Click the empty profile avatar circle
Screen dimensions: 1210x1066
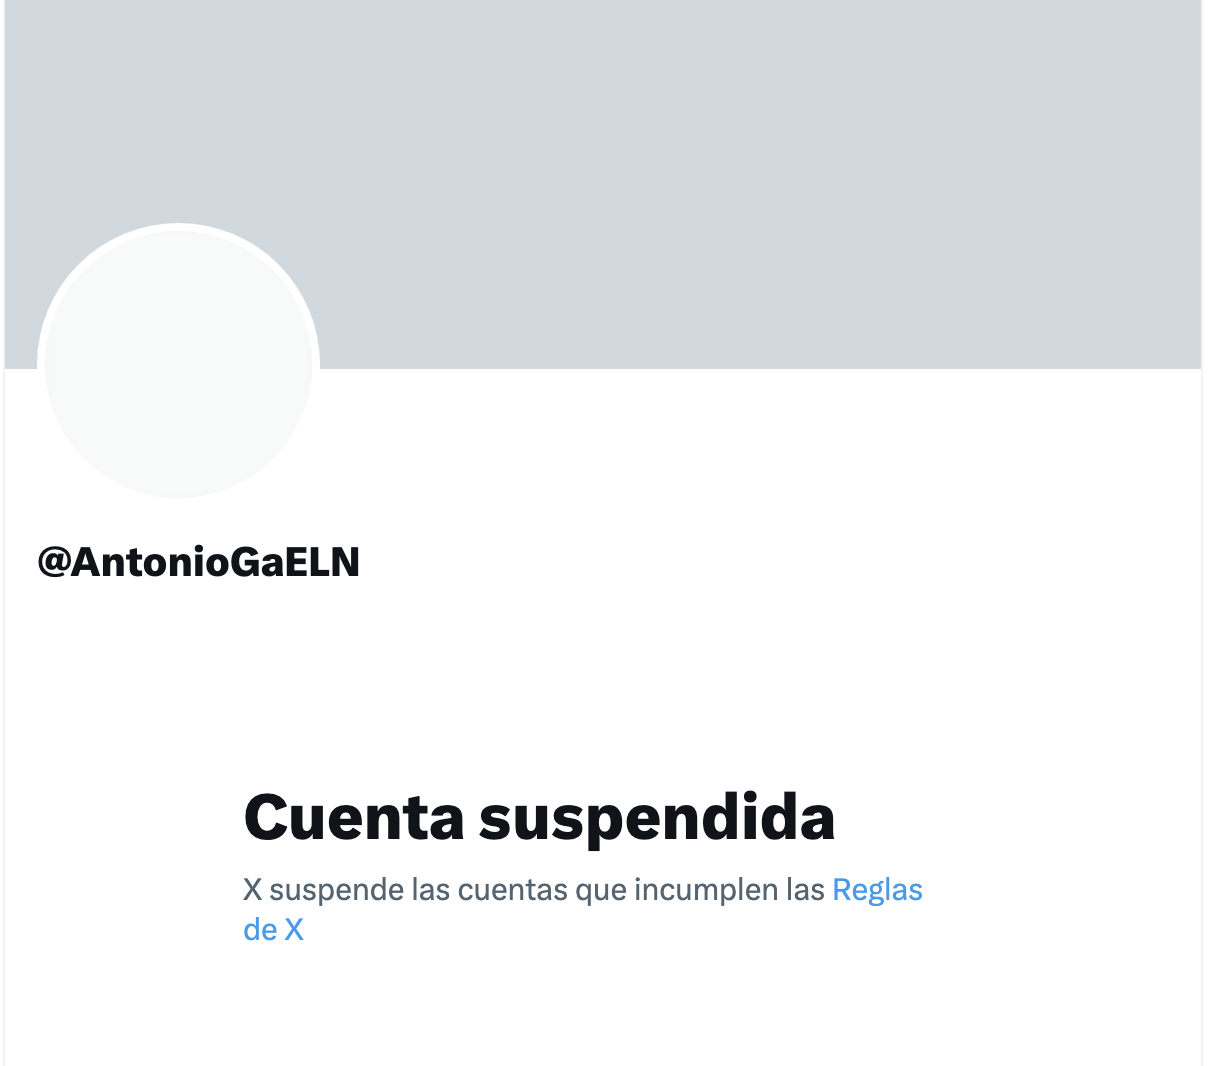pos(178,364)
